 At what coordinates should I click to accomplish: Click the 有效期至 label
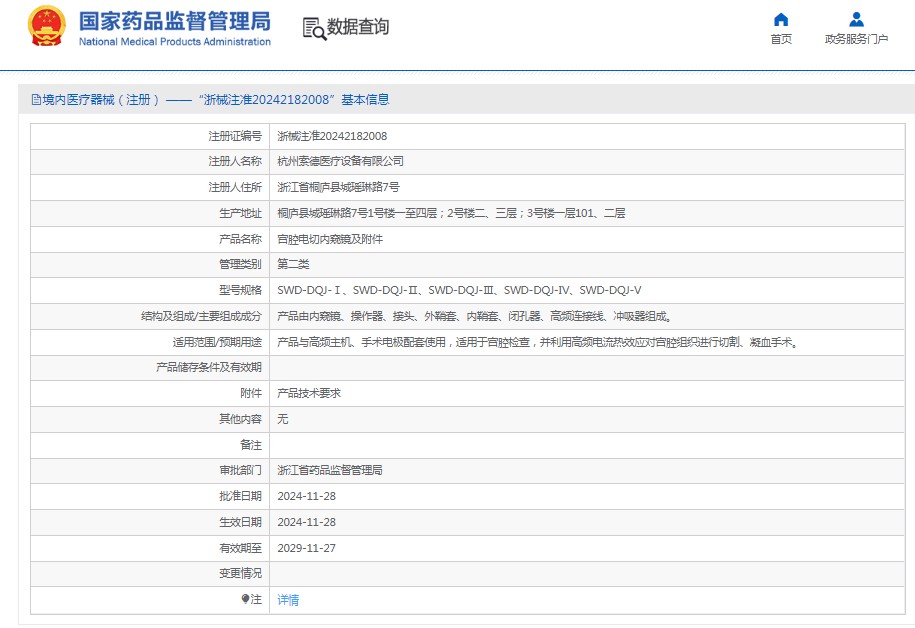pyautogui.click(x=240, y=548)
